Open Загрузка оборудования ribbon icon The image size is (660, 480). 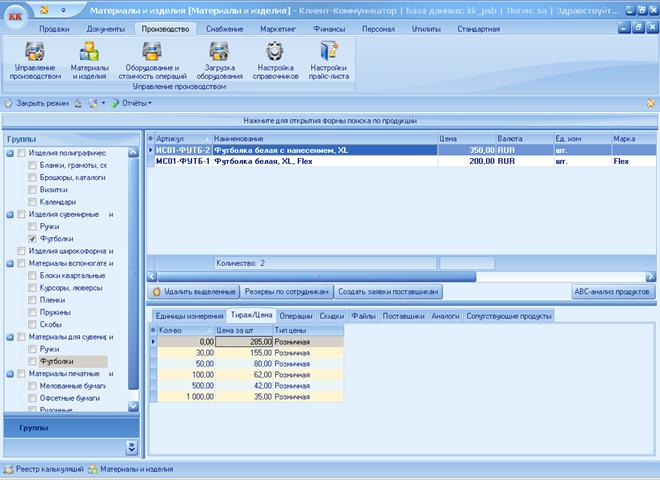(219, 52)
